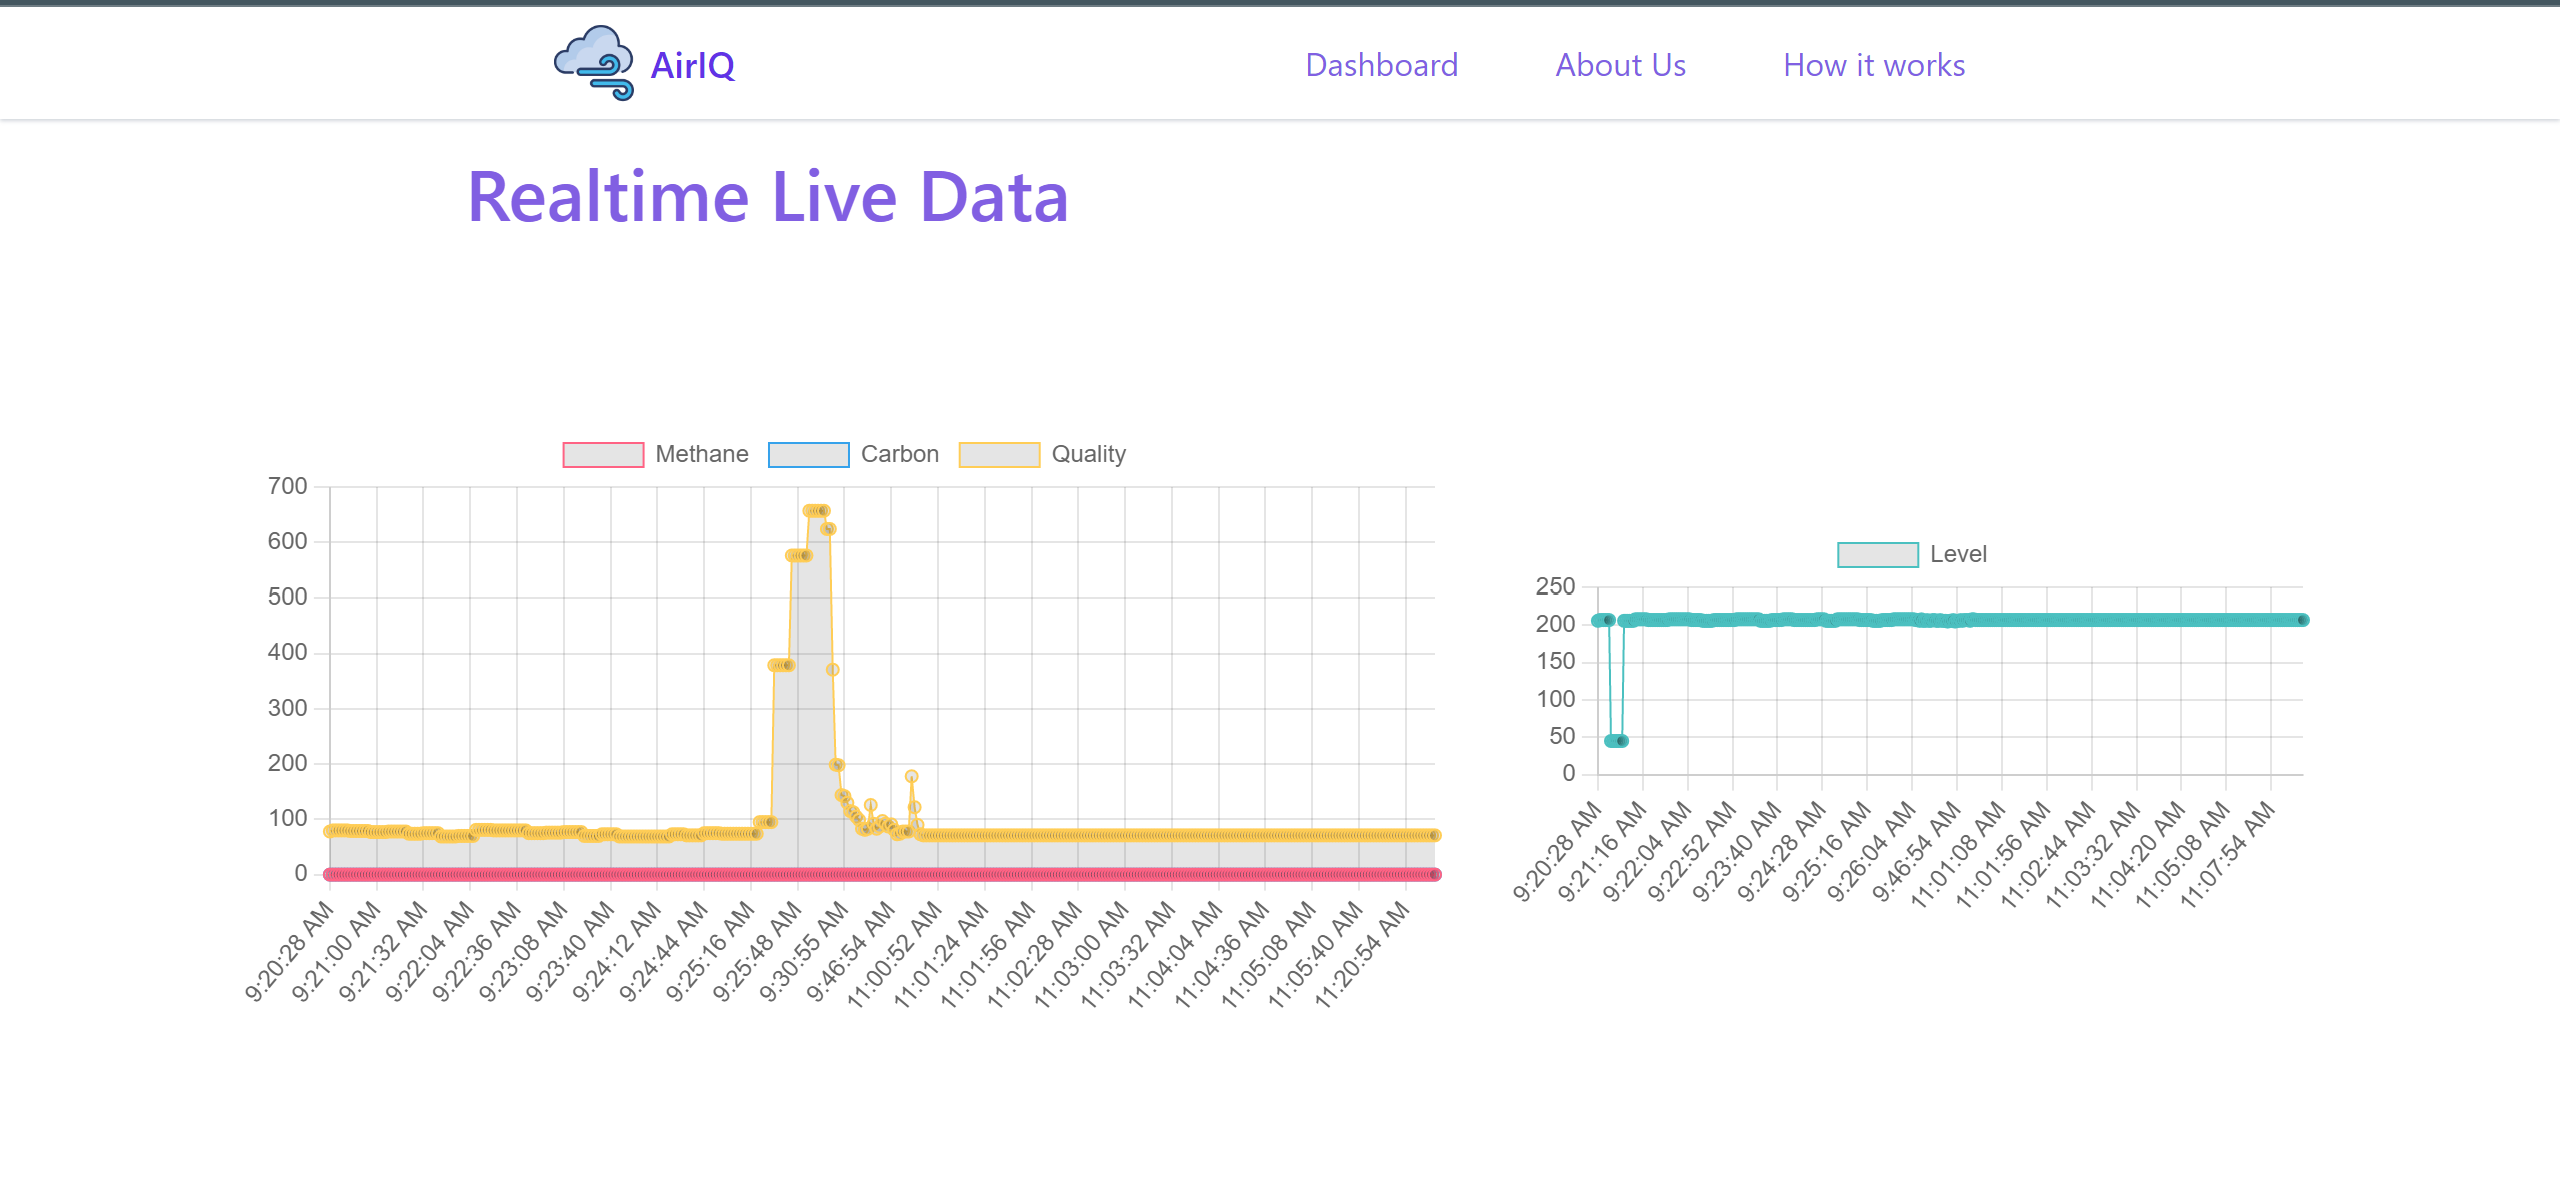
Task: Toggle Quality dataset via yellow legend box
Action: [999, 455]
